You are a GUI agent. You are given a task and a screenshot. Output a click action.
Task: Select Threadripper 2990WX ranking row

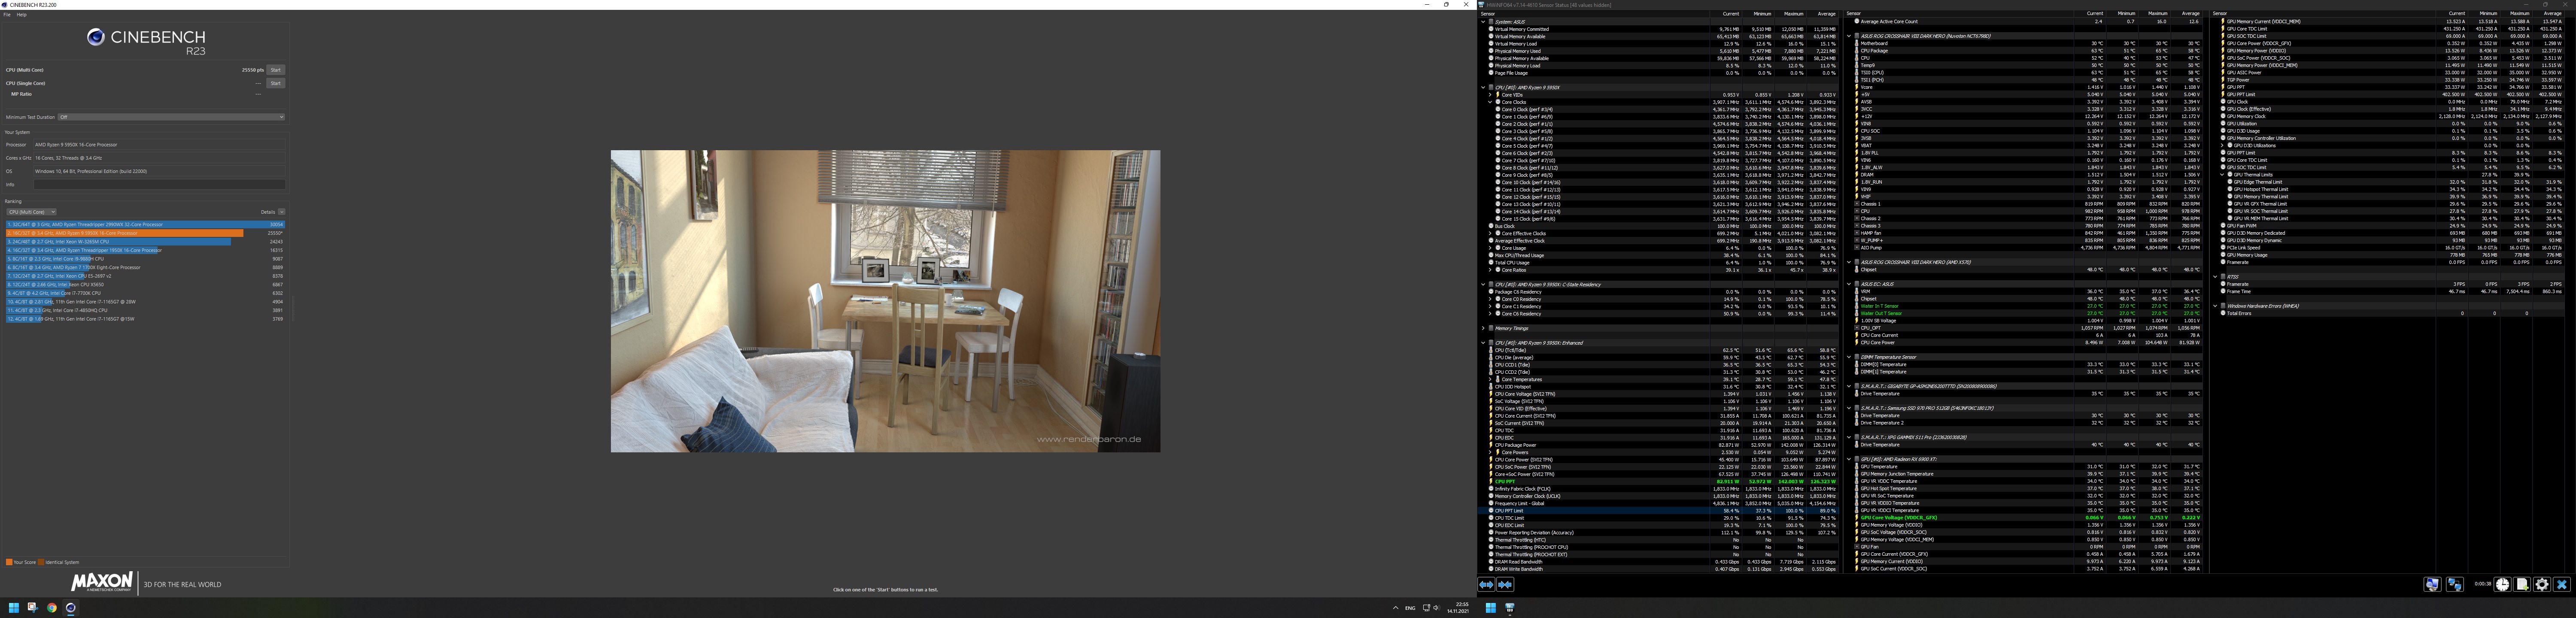(x=145, y=225)
